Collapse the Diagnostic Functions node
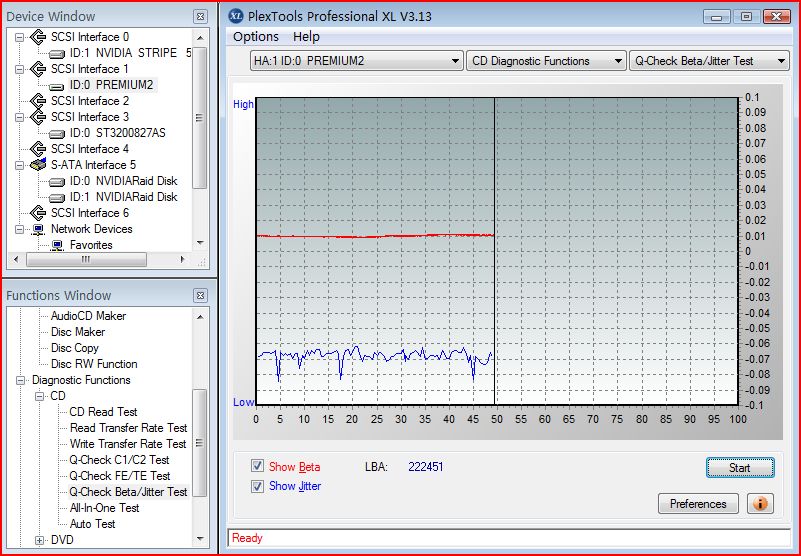The width and height of the screenshot is (801, 556). point(20,380)
